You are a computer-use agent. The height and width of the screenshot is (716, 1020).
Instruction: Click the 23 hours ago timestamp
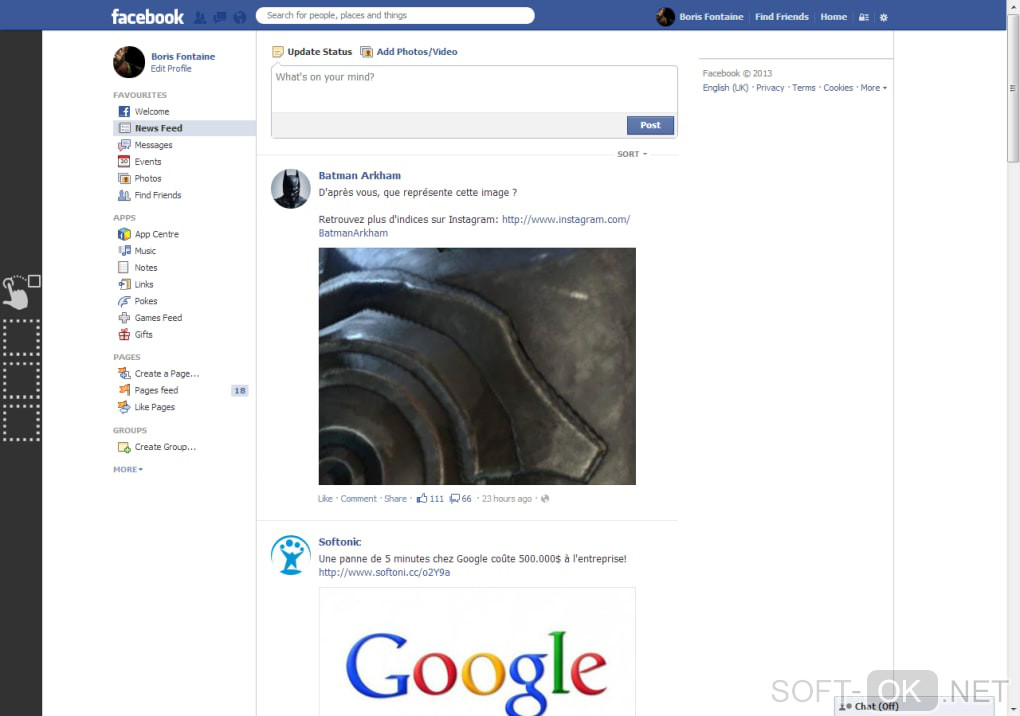(507, 499)
